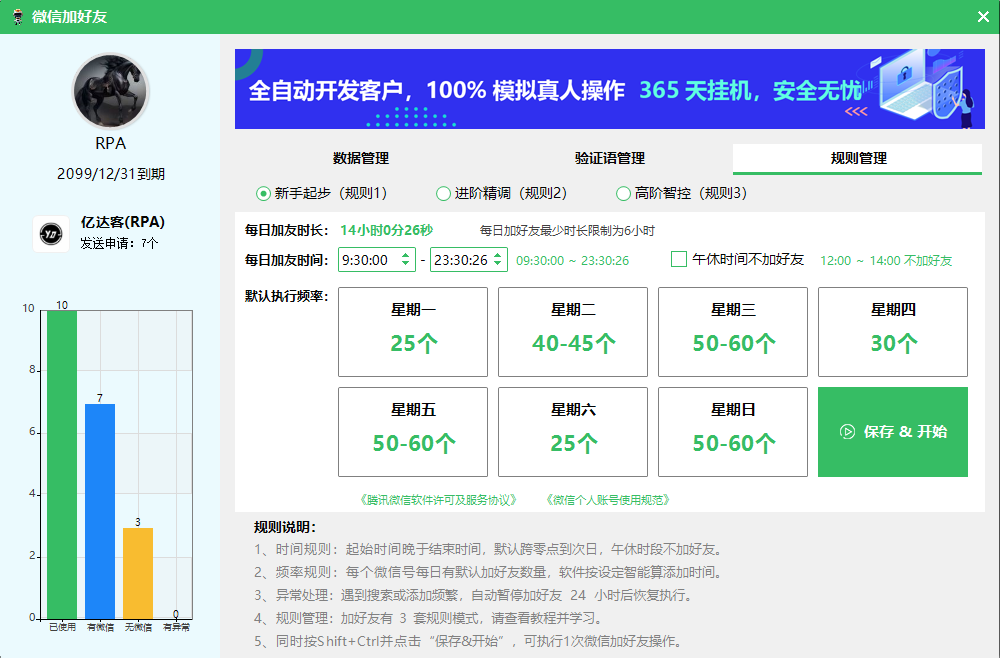This screenshot has width=1000, height=658.
Task: Select the 规则管理 tab
Action: [857, 158]
